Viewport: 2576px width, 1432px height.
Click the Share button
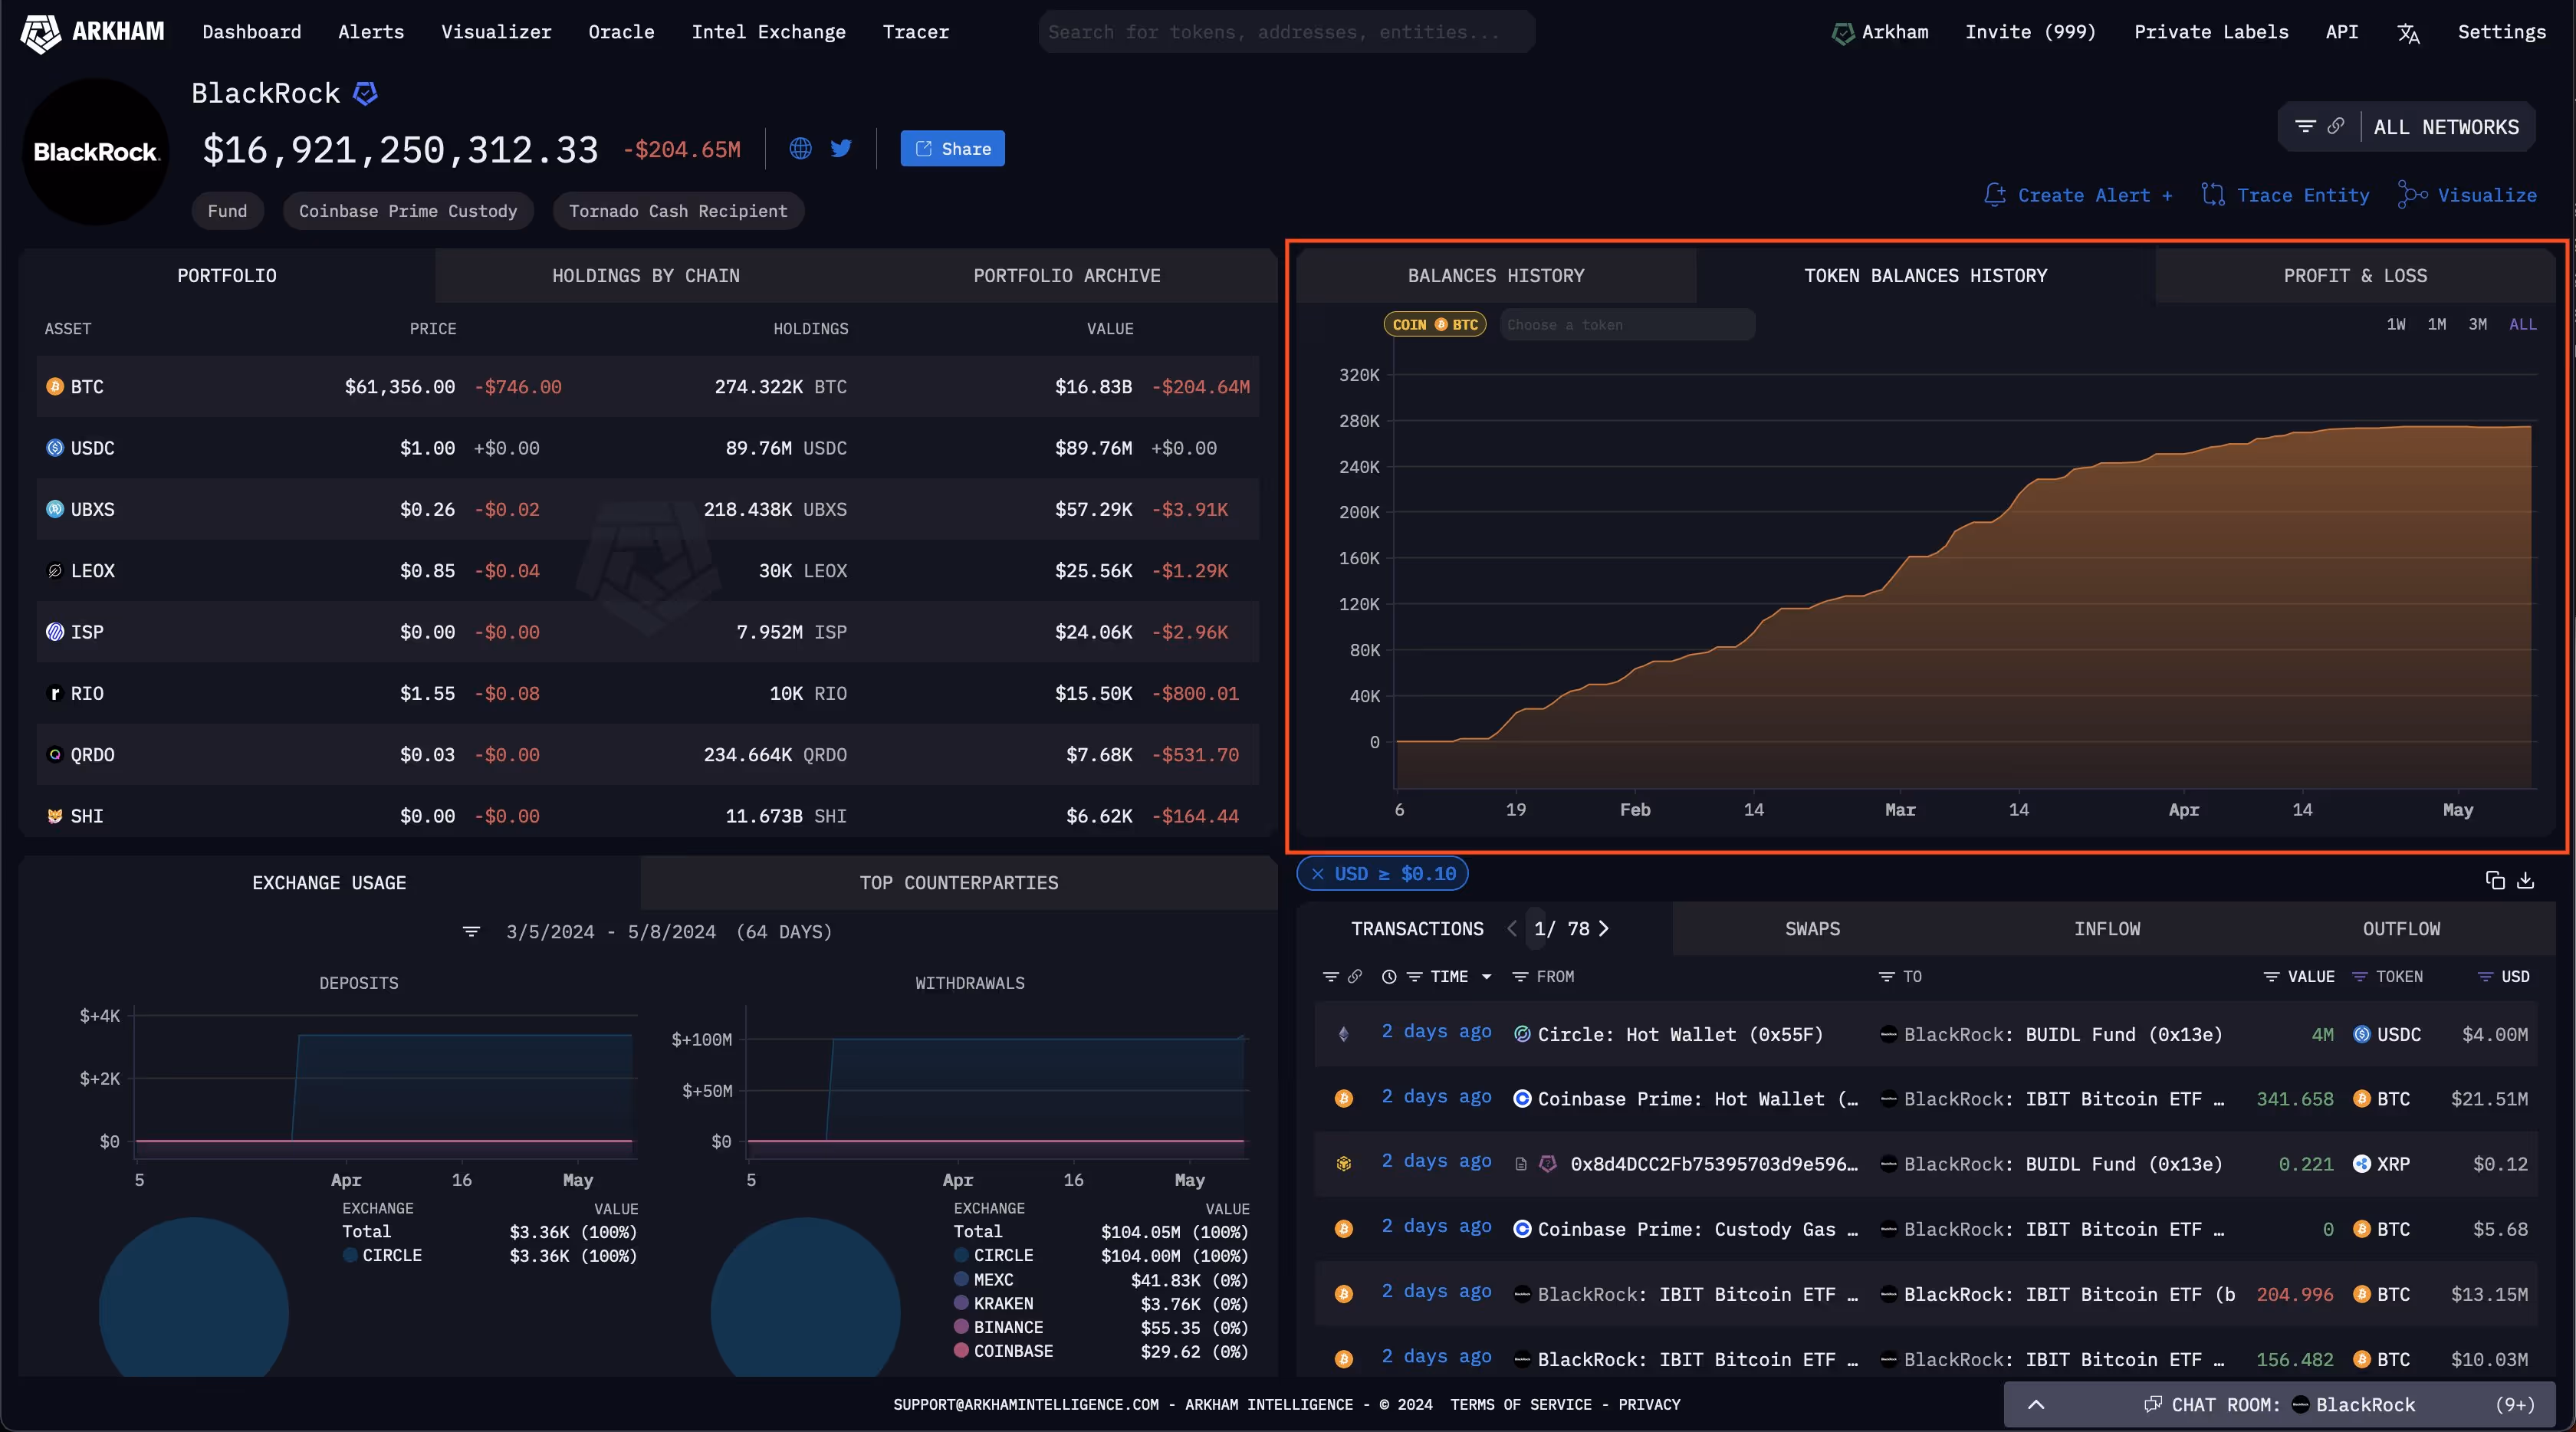pyautogui.click(x=952, y=148)
